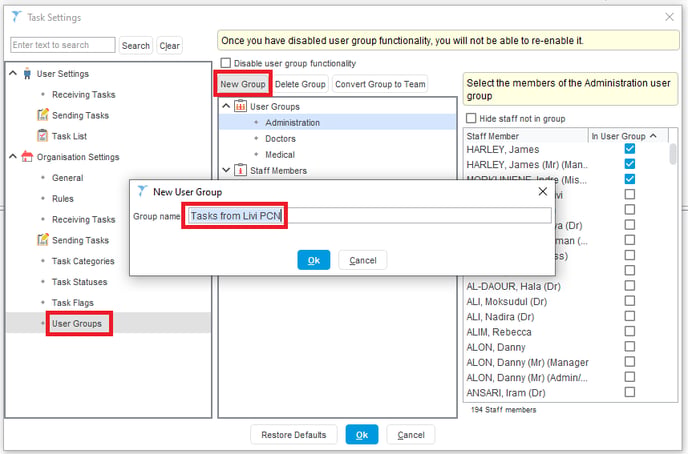
Task: Collapse the User Groups tree node
Action: (226, 106)
